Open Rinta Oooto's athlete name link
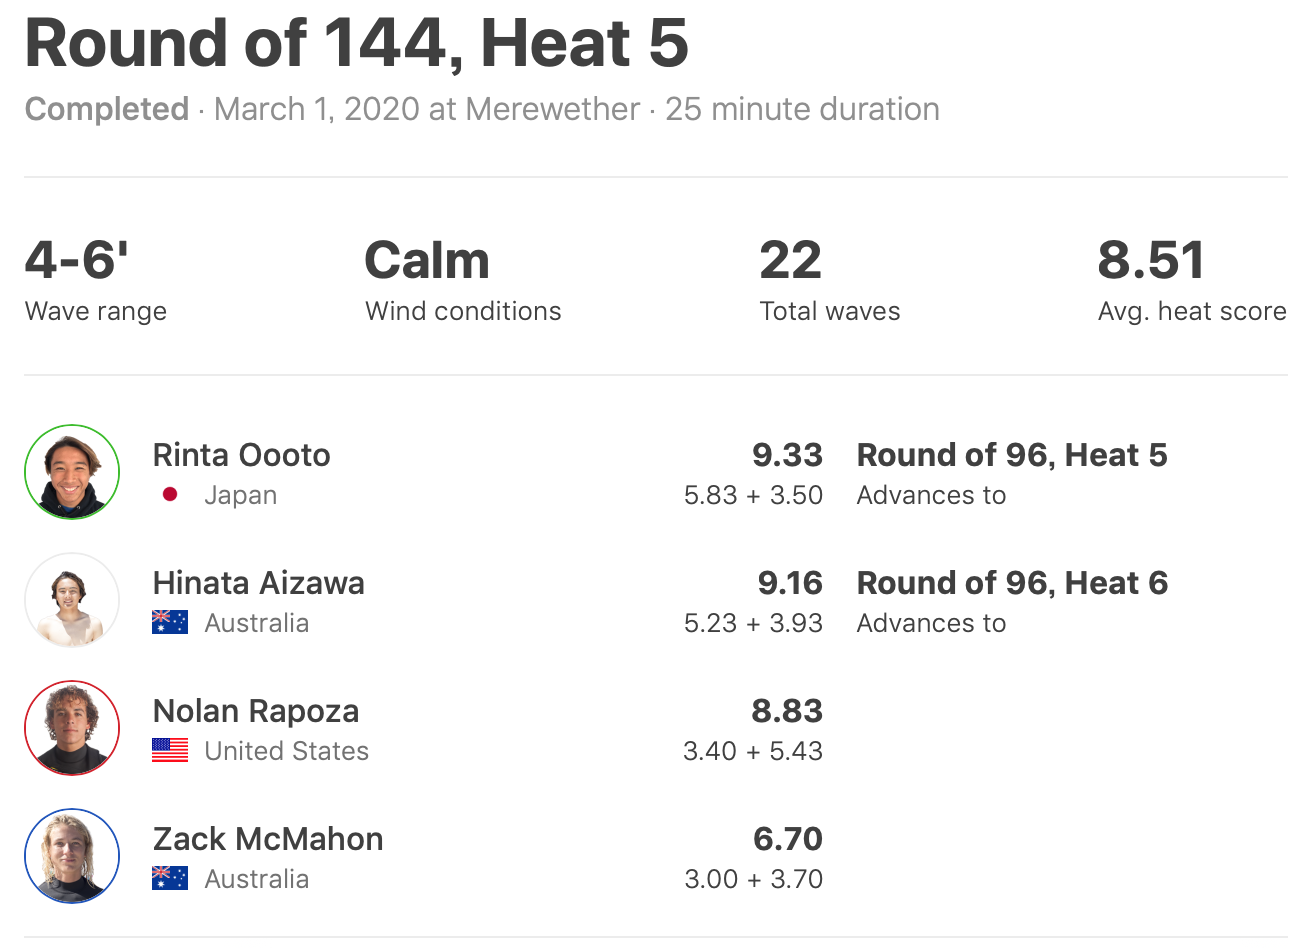The width and height of the screenshot is (1310, 948). pos(241,455)
